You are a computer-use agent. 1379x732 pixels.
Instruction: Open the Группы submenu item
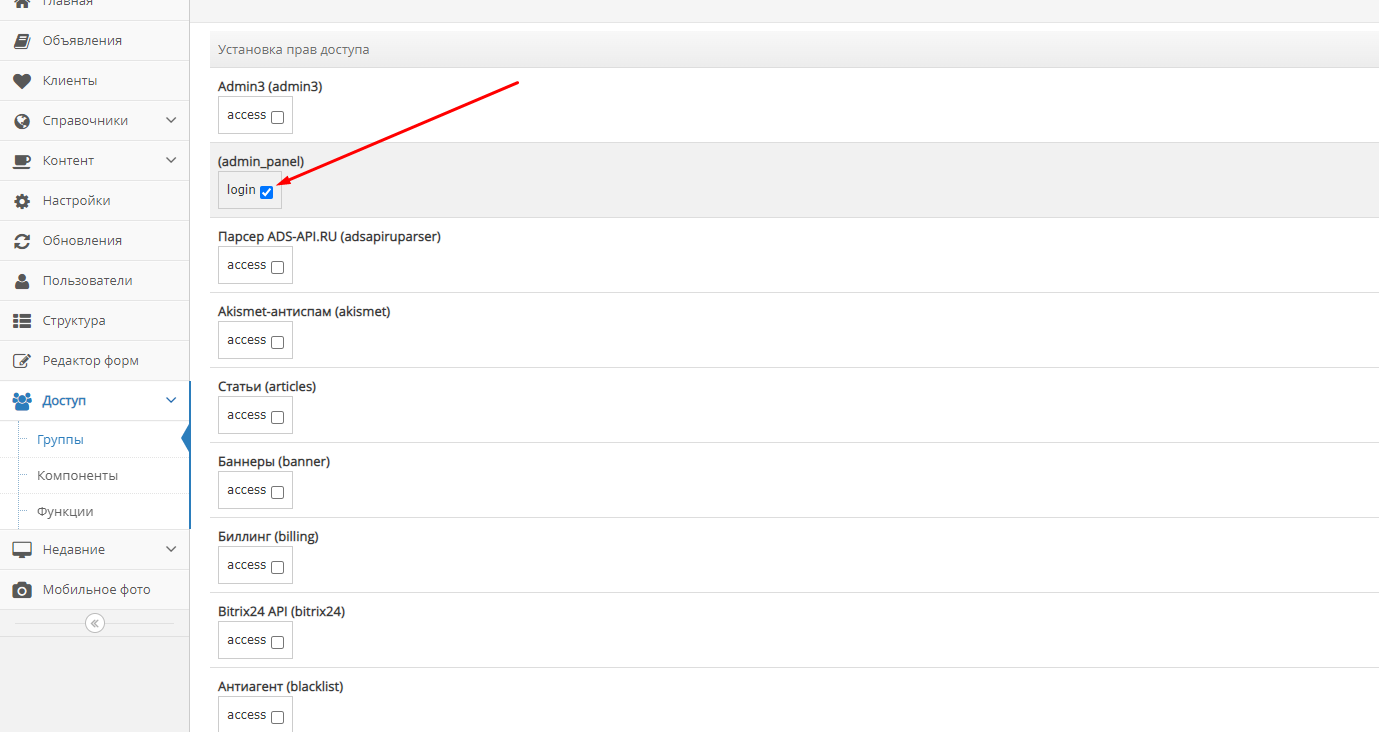(60, 440)
